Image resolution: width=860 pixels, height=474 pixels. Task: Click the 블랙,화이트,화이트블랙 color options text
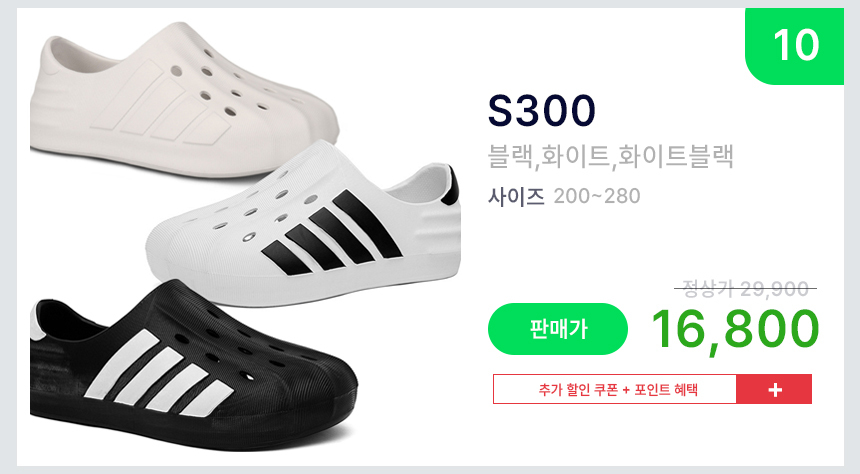pos(610,156)
